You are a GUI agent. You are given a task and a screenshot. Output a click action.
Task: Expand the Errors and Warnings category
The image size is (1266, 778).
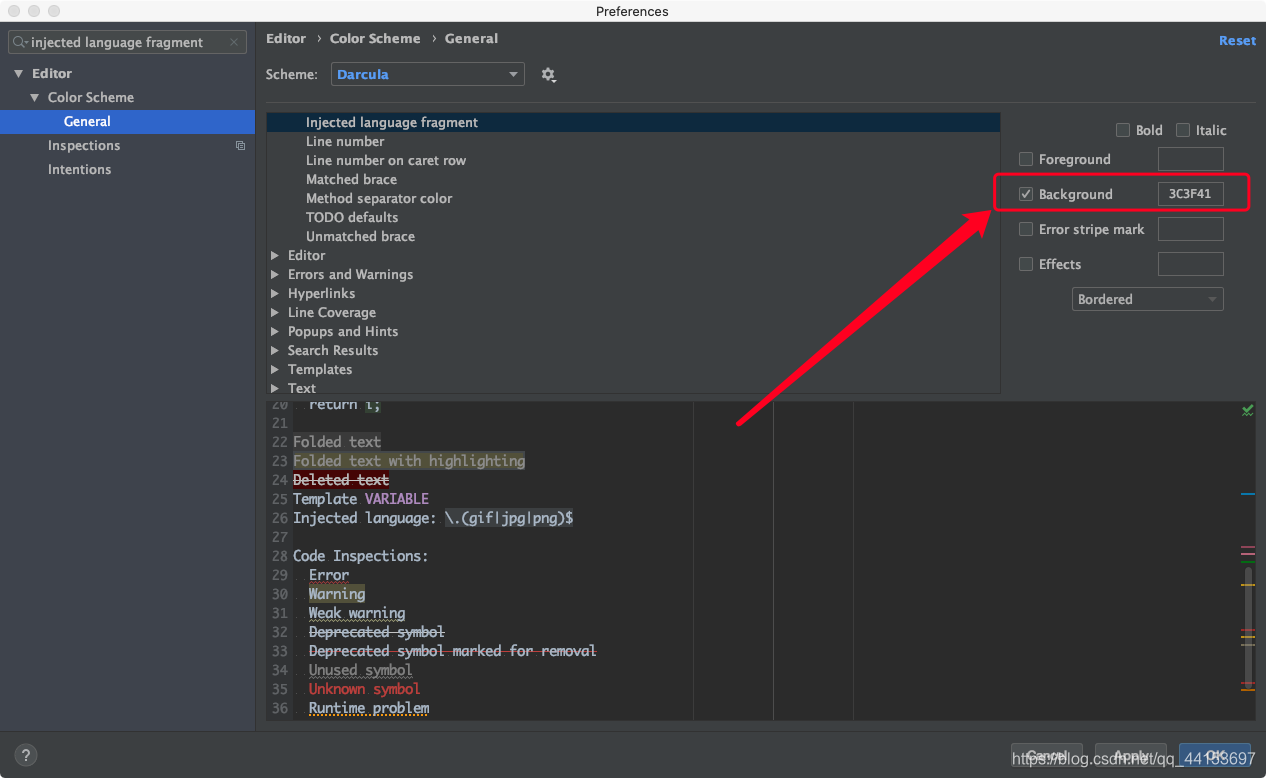(275, 275)
